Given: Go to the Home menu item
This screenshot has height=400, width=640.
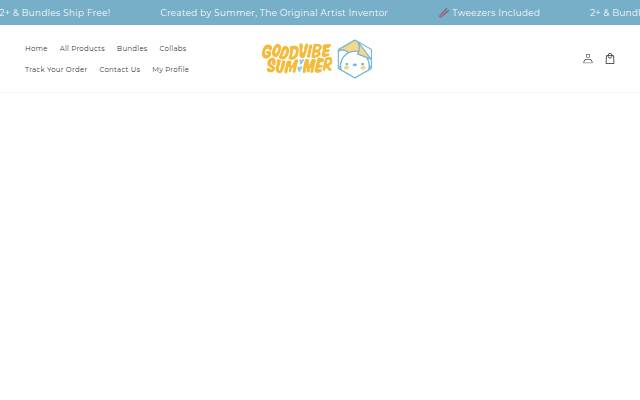Looking at the screenshot, I should (x=36, y=48).
